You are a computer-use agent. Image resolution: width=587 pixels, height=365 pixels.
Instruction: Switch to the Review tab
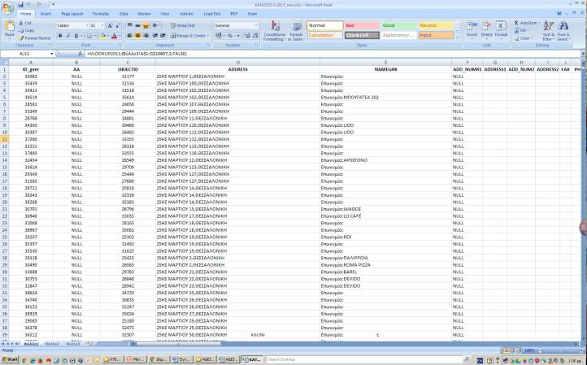click(144, 14)
